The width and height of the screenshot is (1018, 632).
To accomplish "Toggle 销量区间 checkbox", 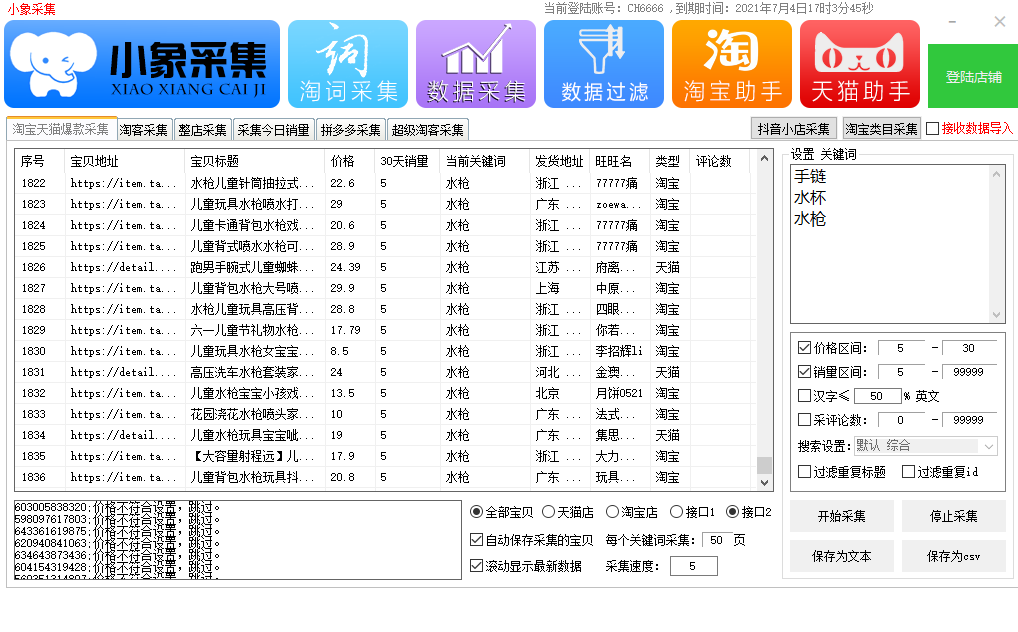I will click(804, 372).
